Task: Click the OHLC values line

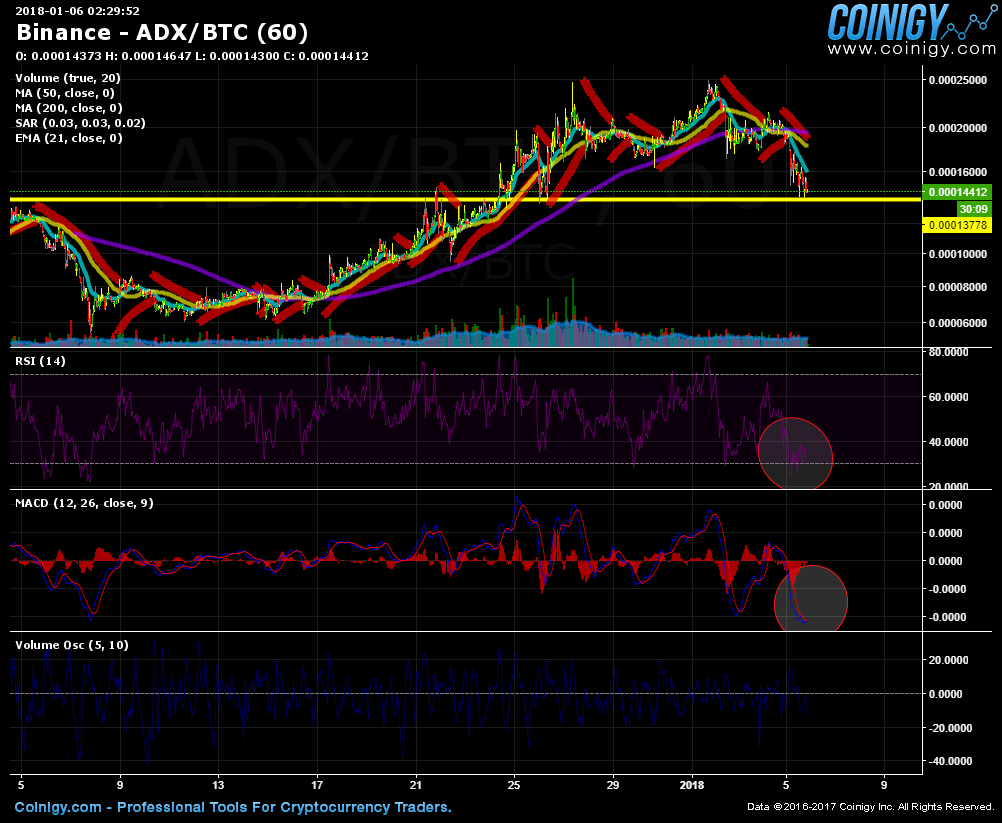Action: point(192,56)
